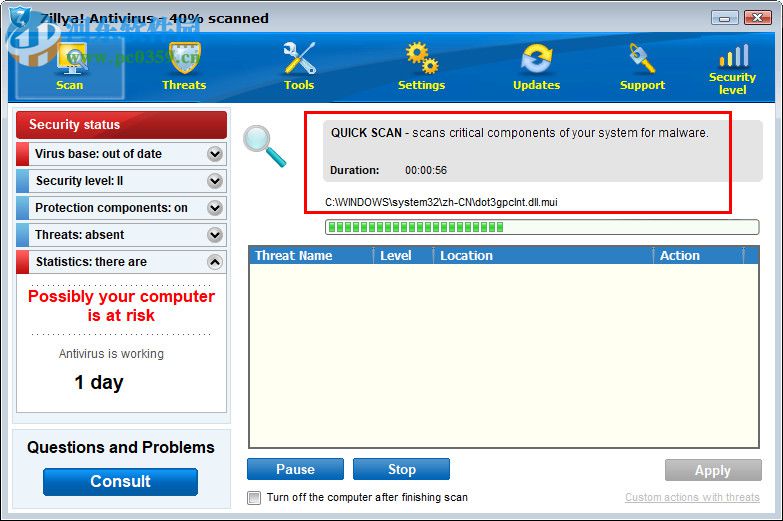Click the greyed-out Apply button
This screenshot has height=521, width=783.
pos(713,470)
